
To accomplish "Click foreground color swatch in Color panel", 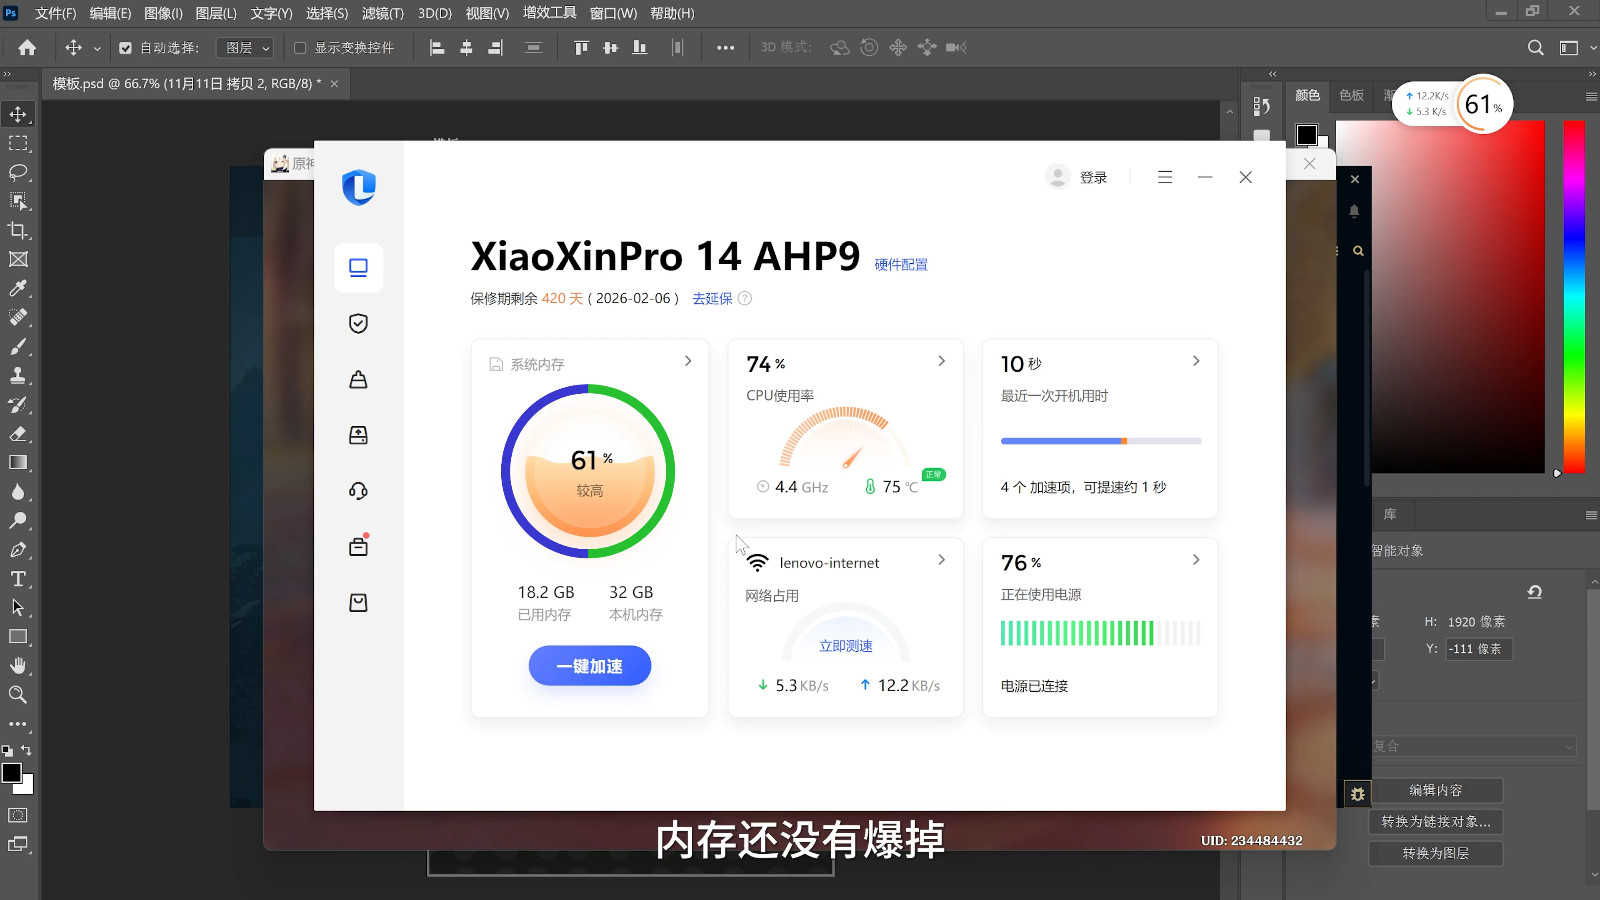I will pos(1306,135).
